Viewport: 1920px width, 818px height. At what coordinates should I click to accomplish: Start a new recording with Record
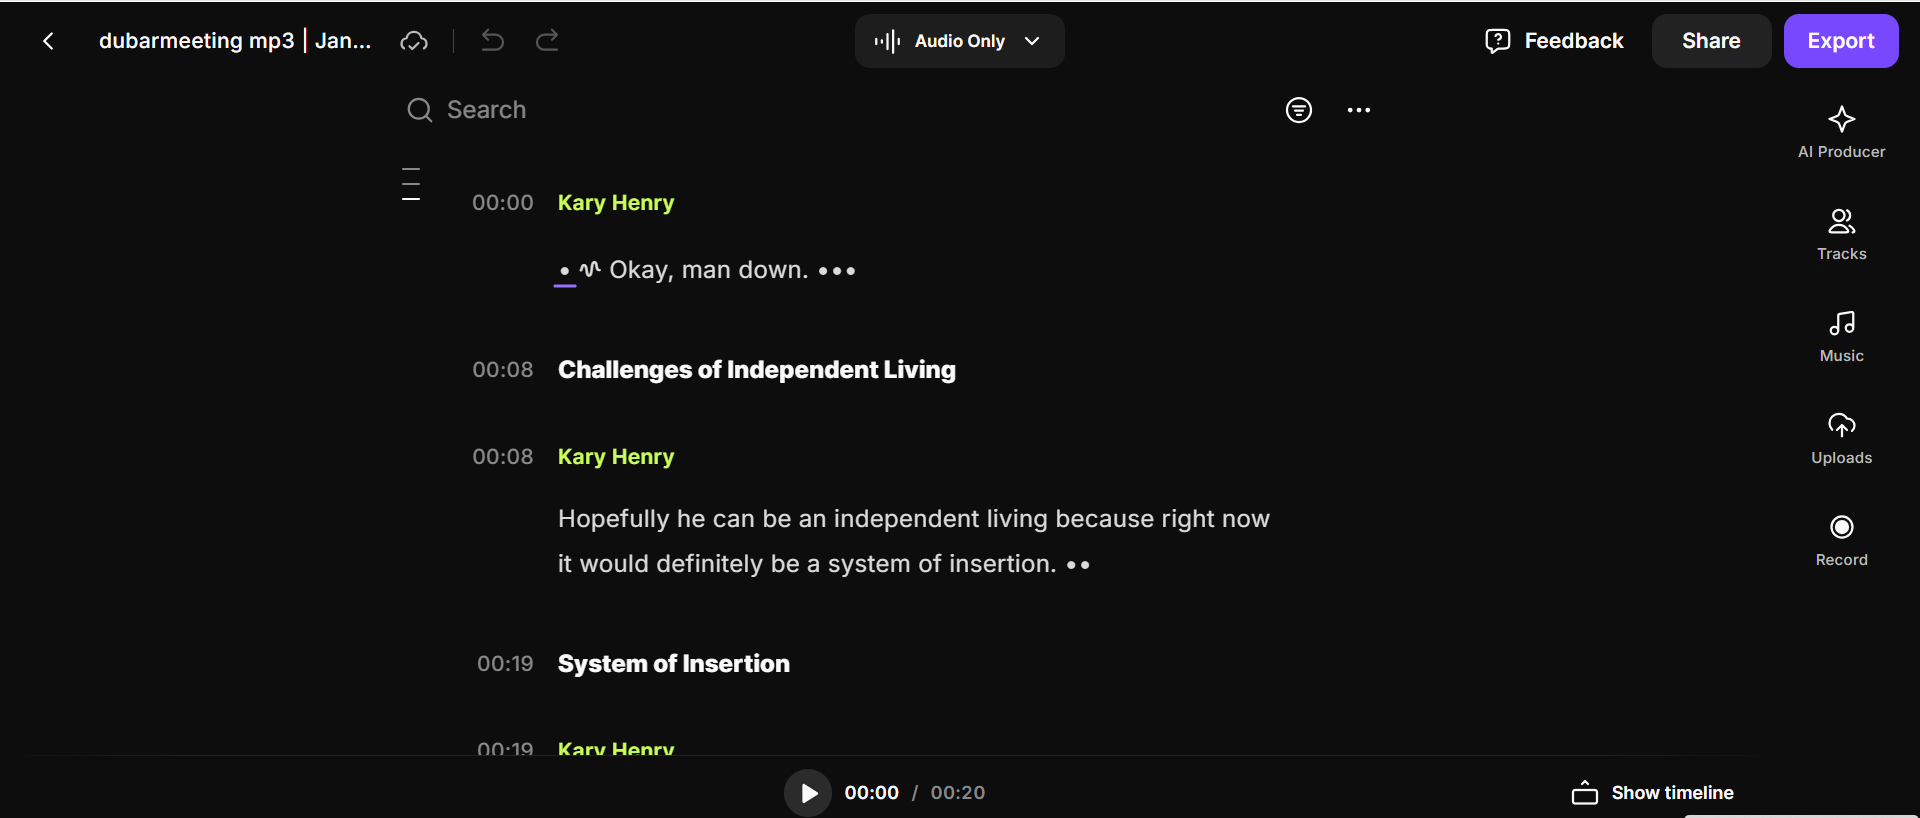click(1841, 540)
